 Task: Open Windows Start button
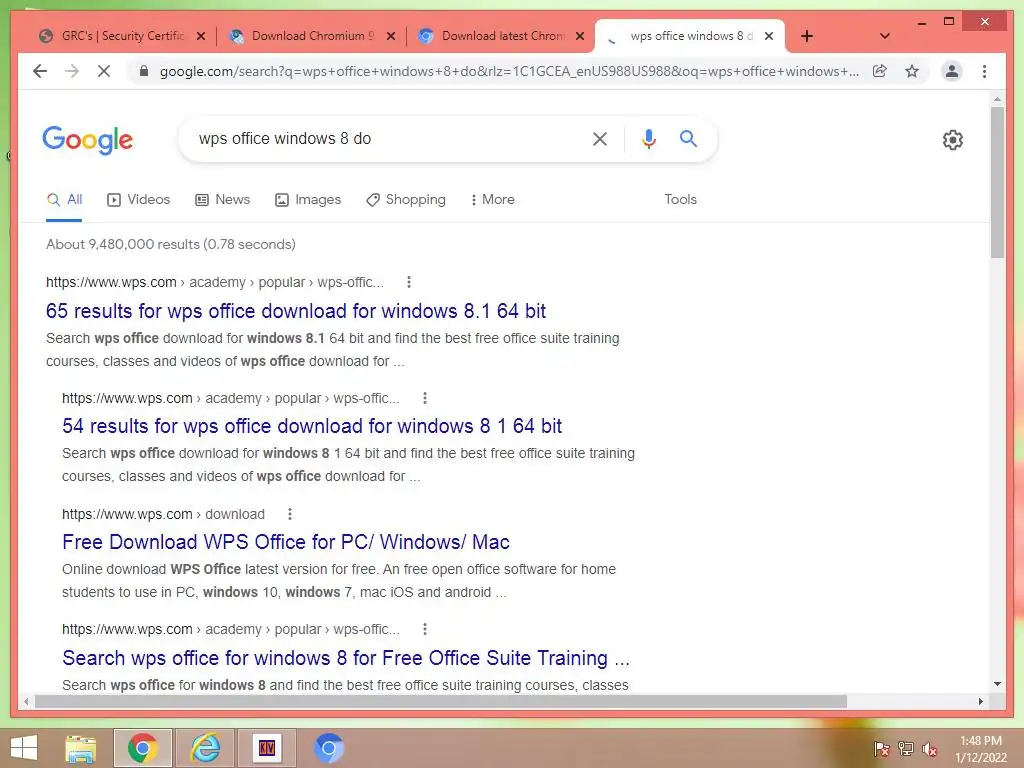pyautogui.click(x=24, y=748)
